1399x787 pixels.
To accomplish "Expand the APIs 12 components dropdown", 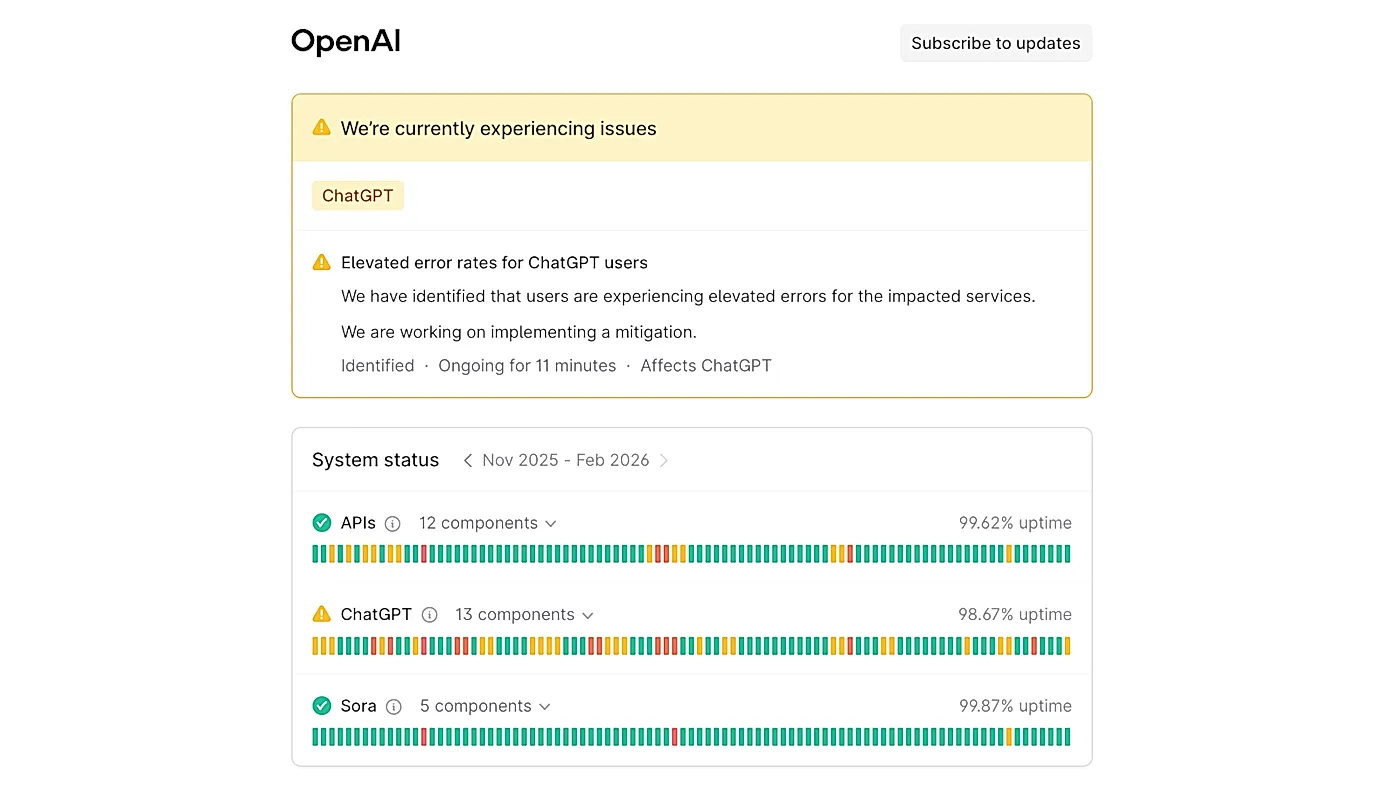I will tap(487, 523).
